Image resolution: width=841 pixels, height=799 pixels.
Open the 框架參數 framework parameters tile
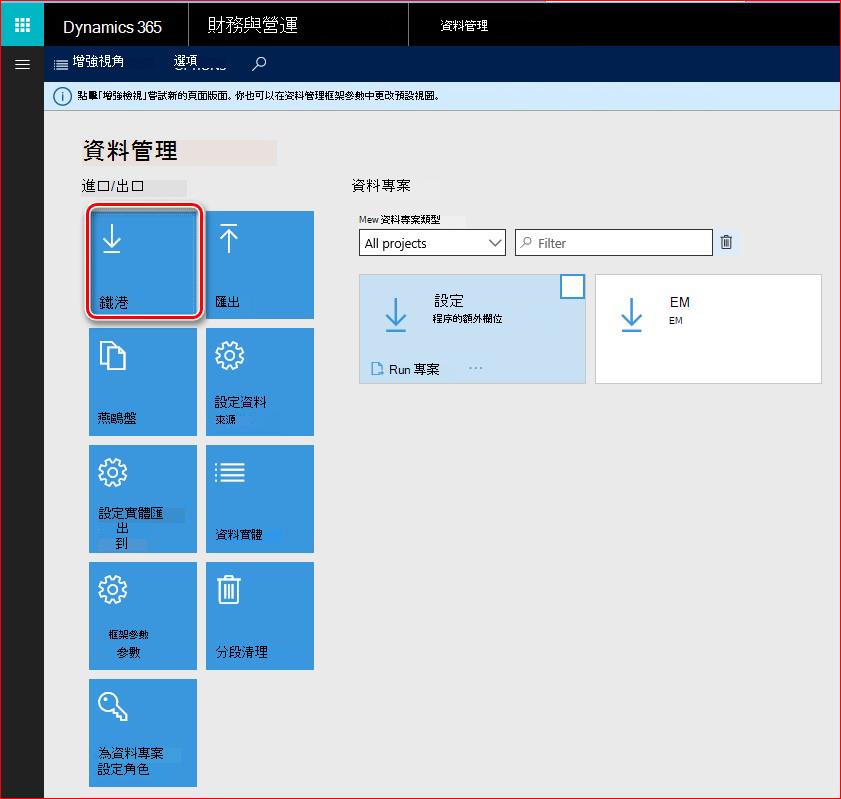pyautogui.click(x=143, y=616)
